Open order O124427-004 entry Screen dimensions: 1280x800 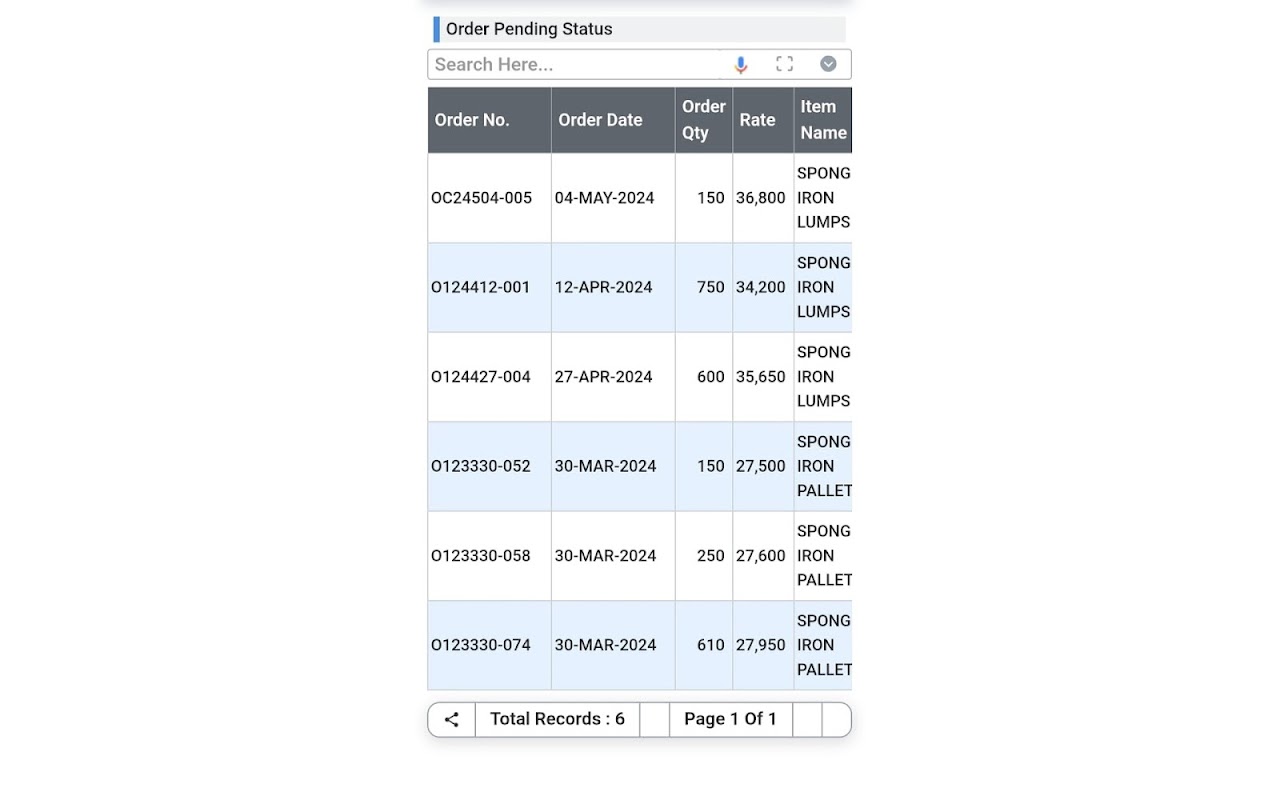click(x=481, y=377)
